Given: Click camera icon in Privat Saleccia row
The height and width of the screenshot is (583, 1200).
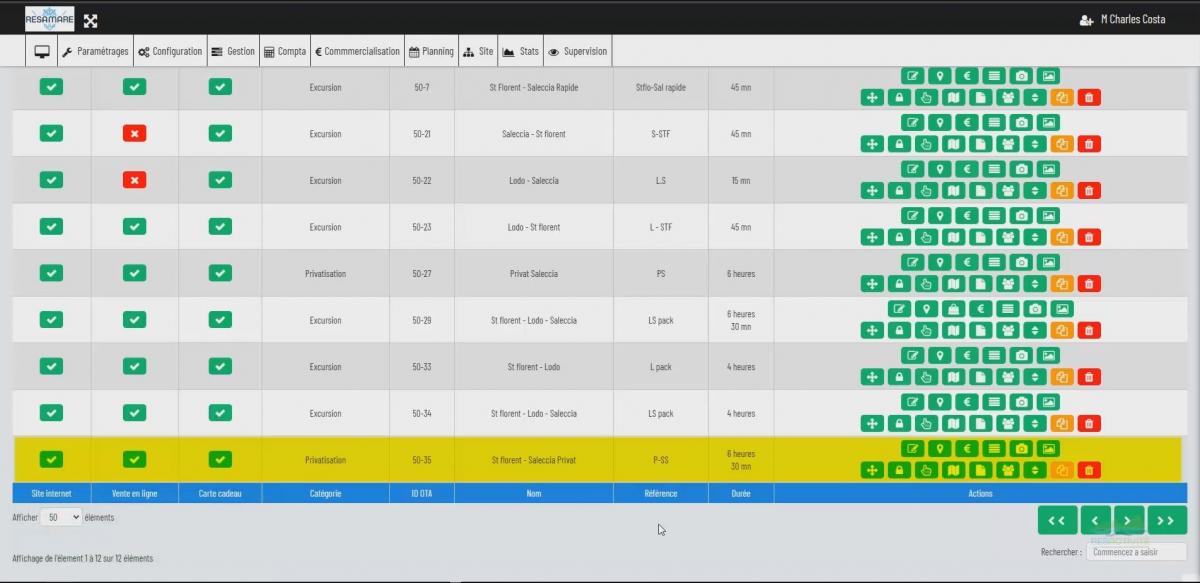Looking at the screenshot, I should click(x=1021, y=262).
